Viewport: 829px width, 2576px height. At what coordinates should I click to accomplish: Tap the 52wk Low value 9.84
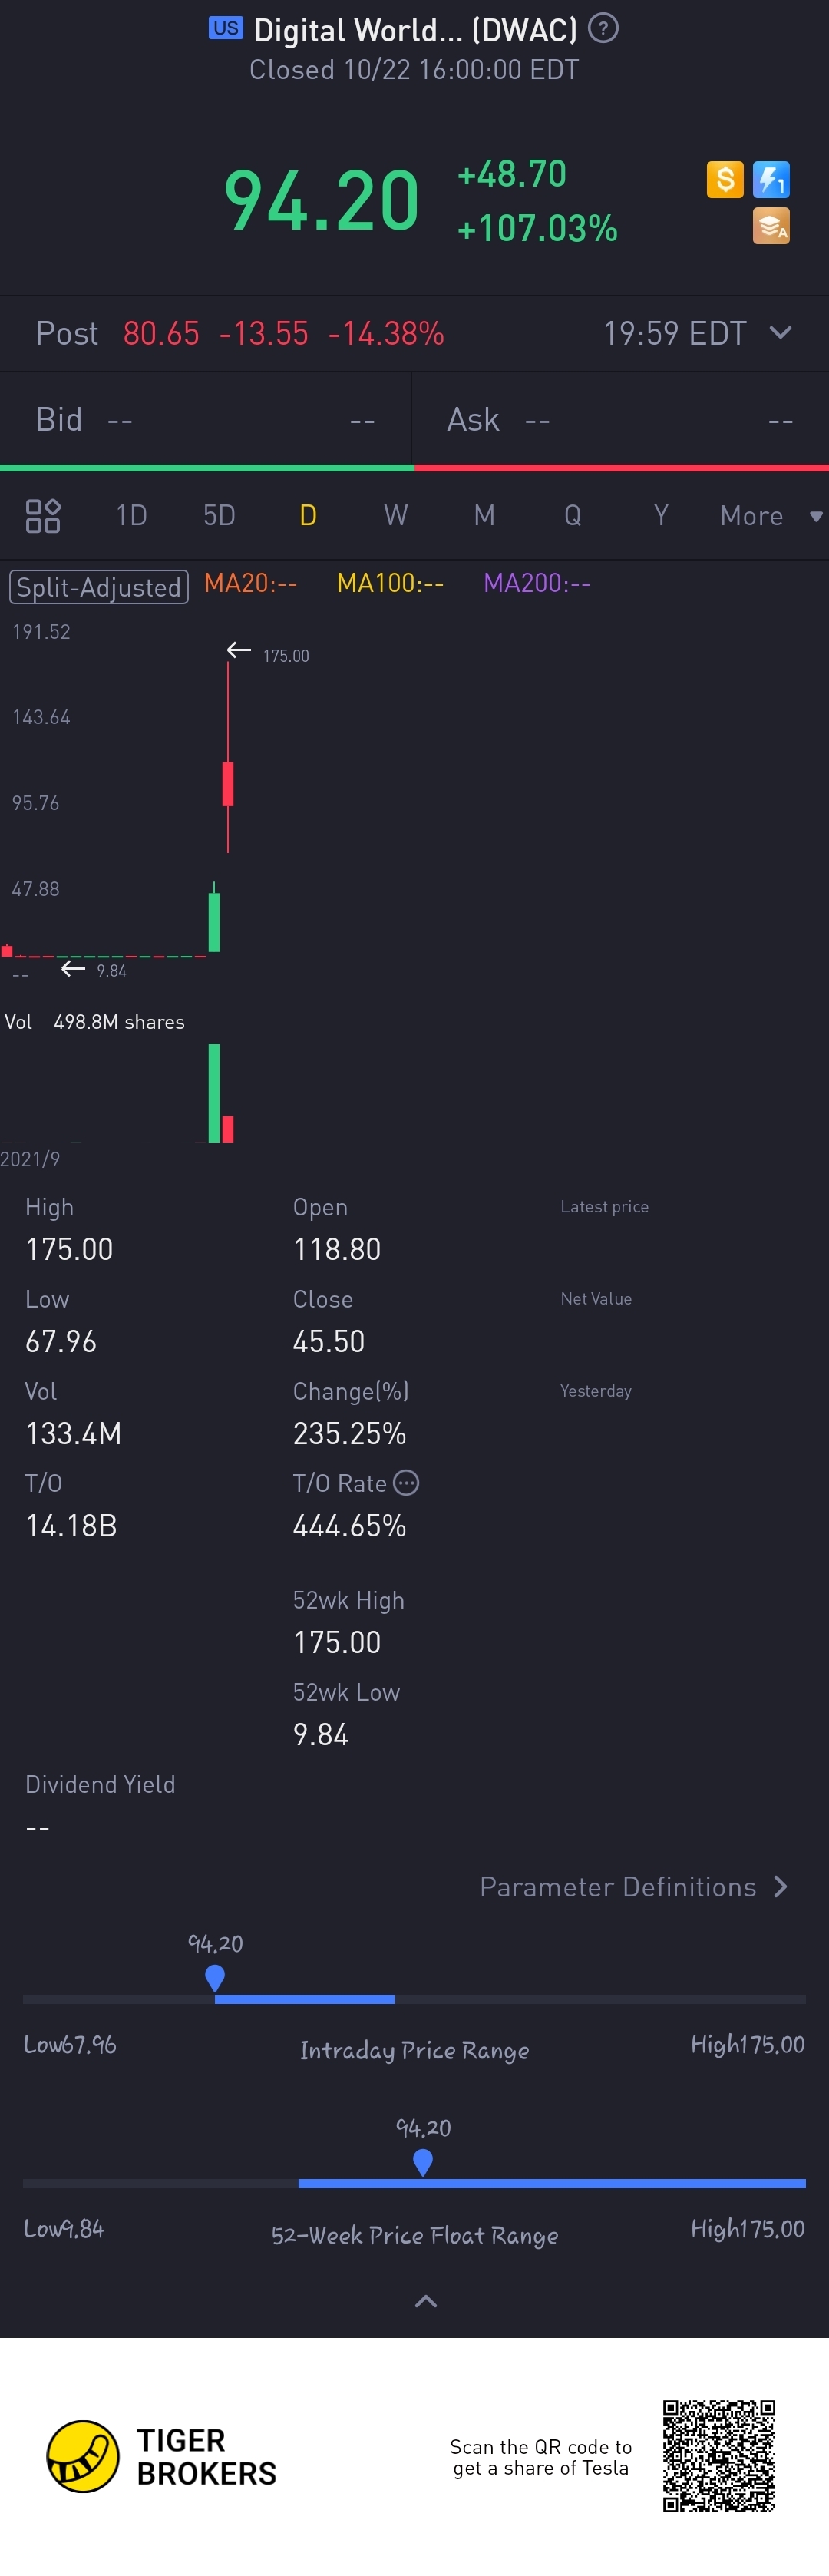[x=321, y=1735]
